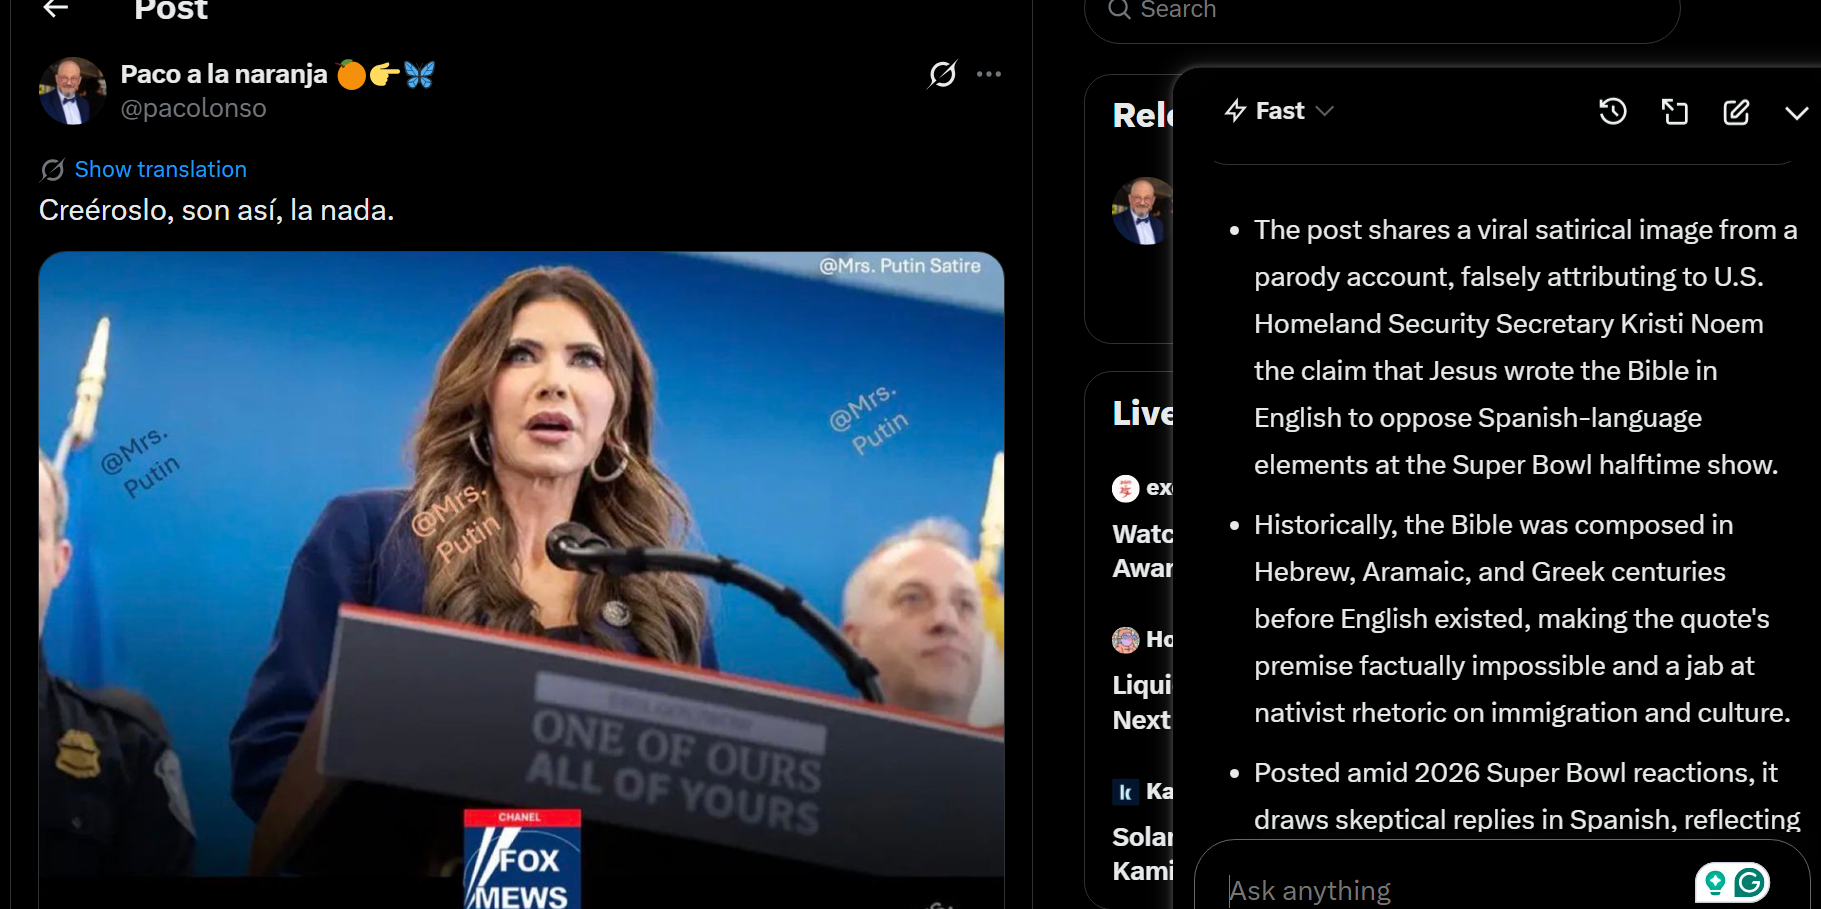Go back using the arrow icon
Viewport: 1821px width, 909px height.
pos(56,8)
